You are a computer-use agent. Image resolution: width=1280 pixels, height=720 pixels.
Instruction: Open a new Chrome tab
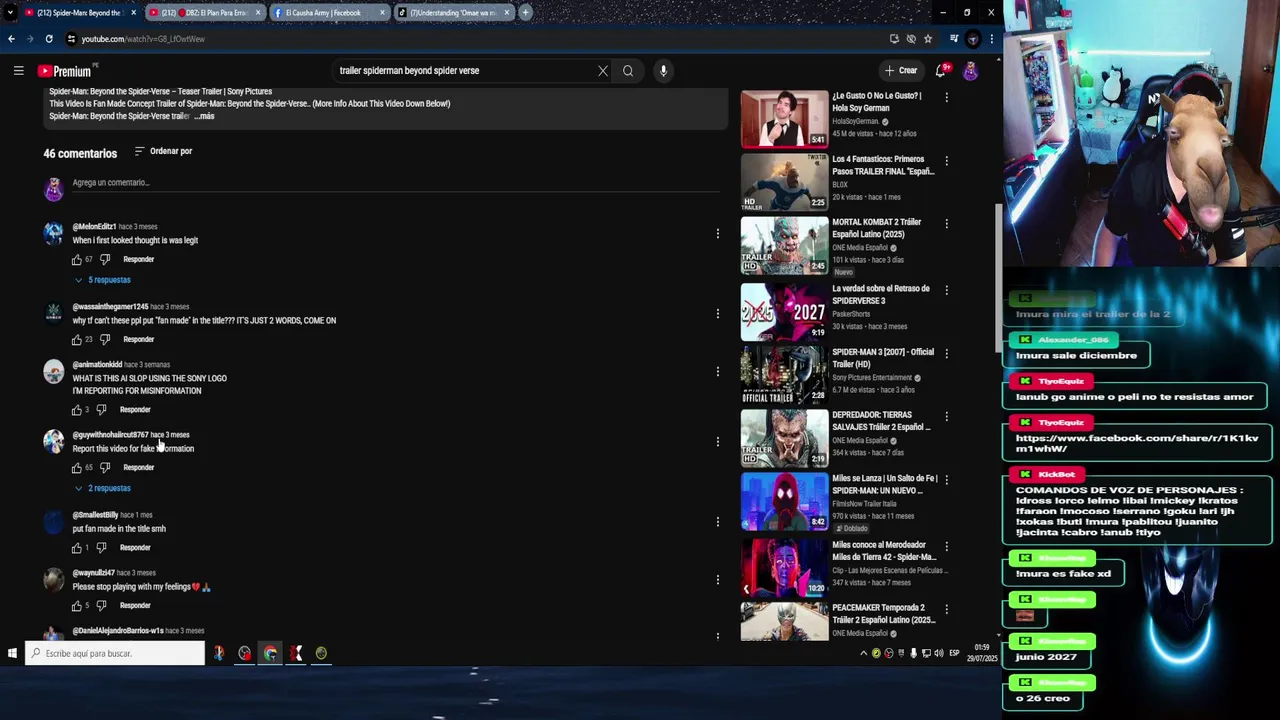click(525, 13)
